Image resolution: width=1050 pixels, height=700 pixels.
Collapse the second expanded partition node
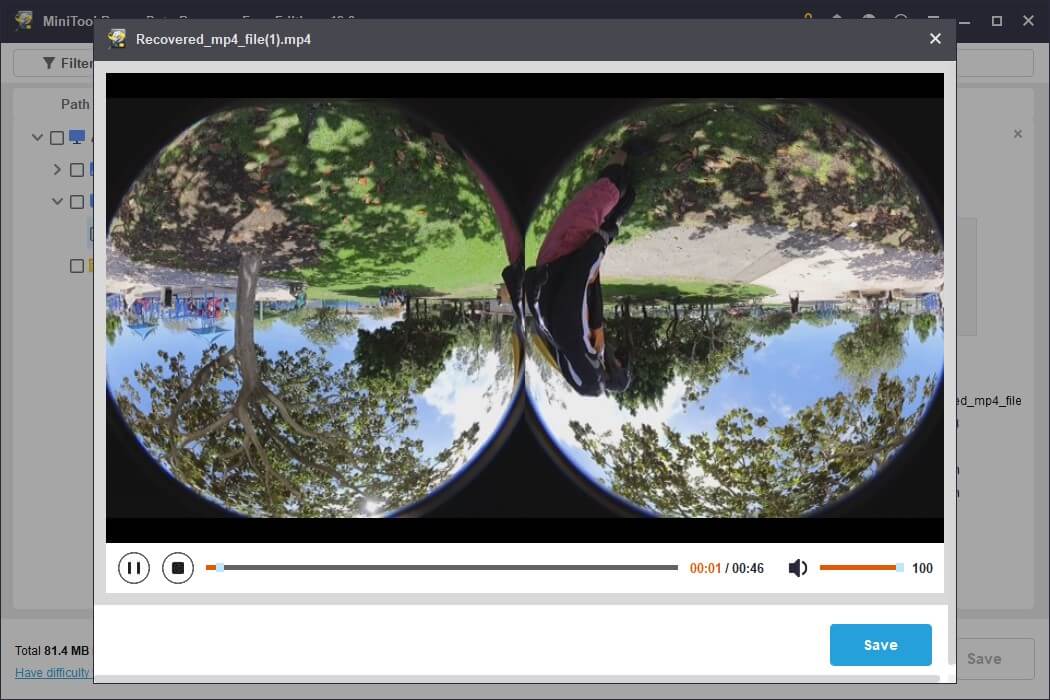pos(57,201)
